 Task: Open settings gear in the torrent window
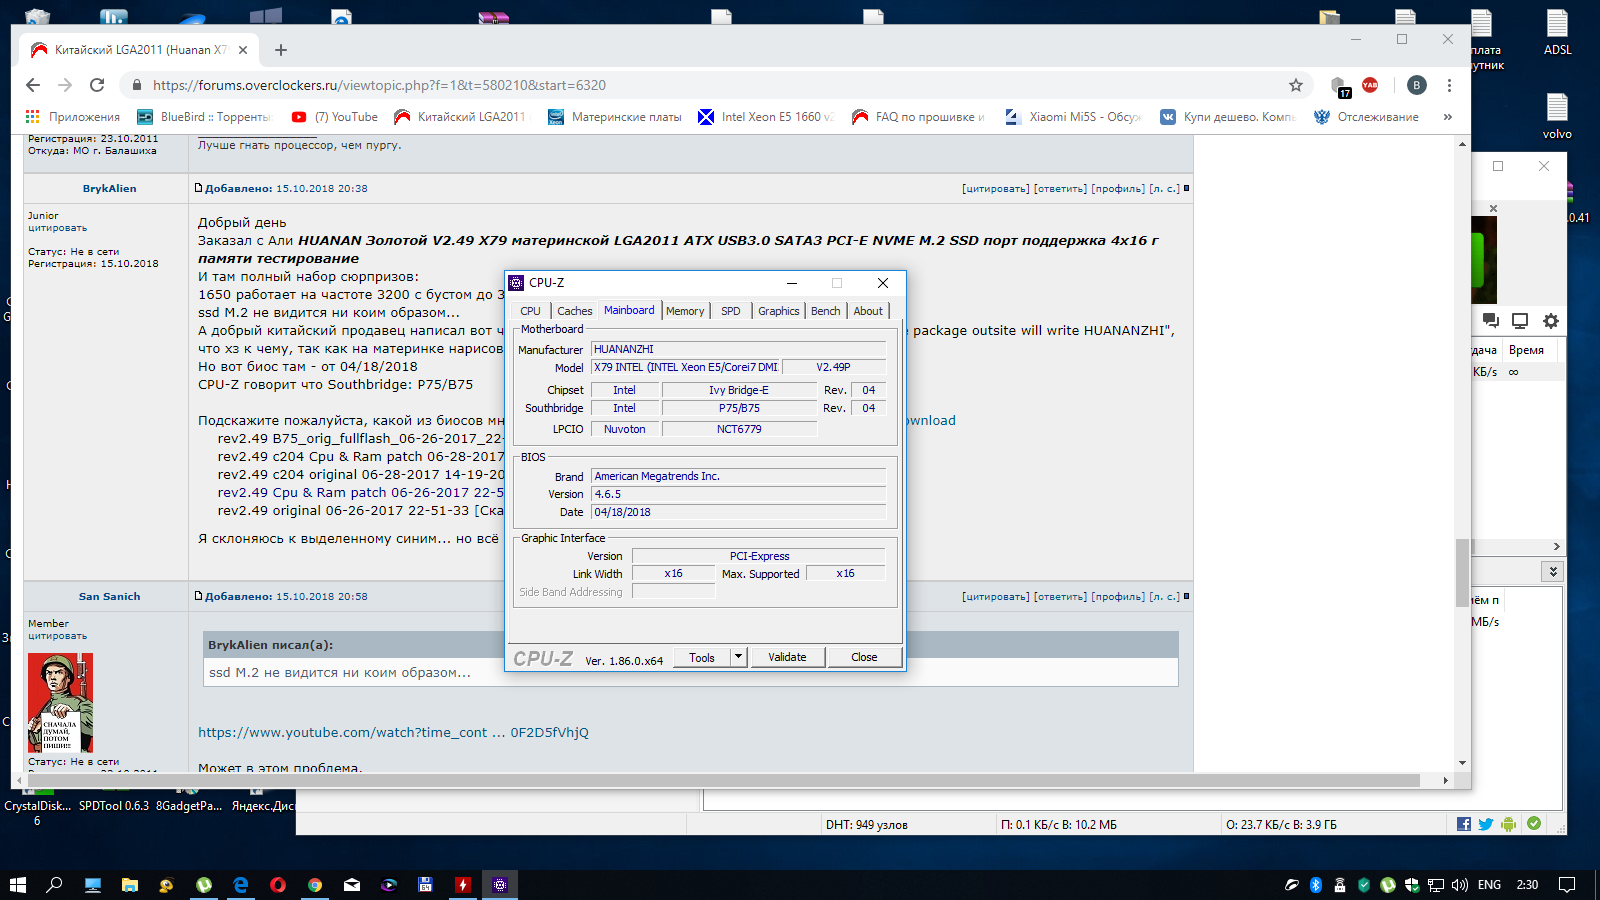pos(1551,321)
